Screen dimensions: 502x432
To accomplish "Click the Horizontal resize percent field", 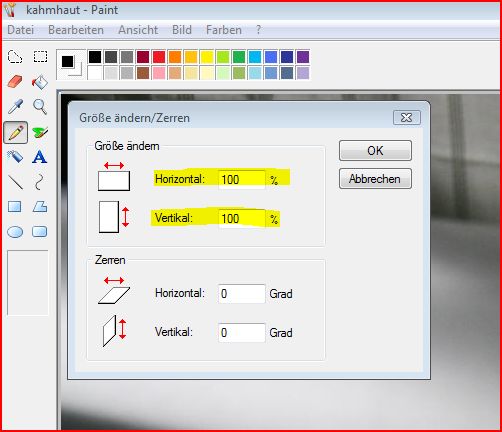I will click(242, 180).
